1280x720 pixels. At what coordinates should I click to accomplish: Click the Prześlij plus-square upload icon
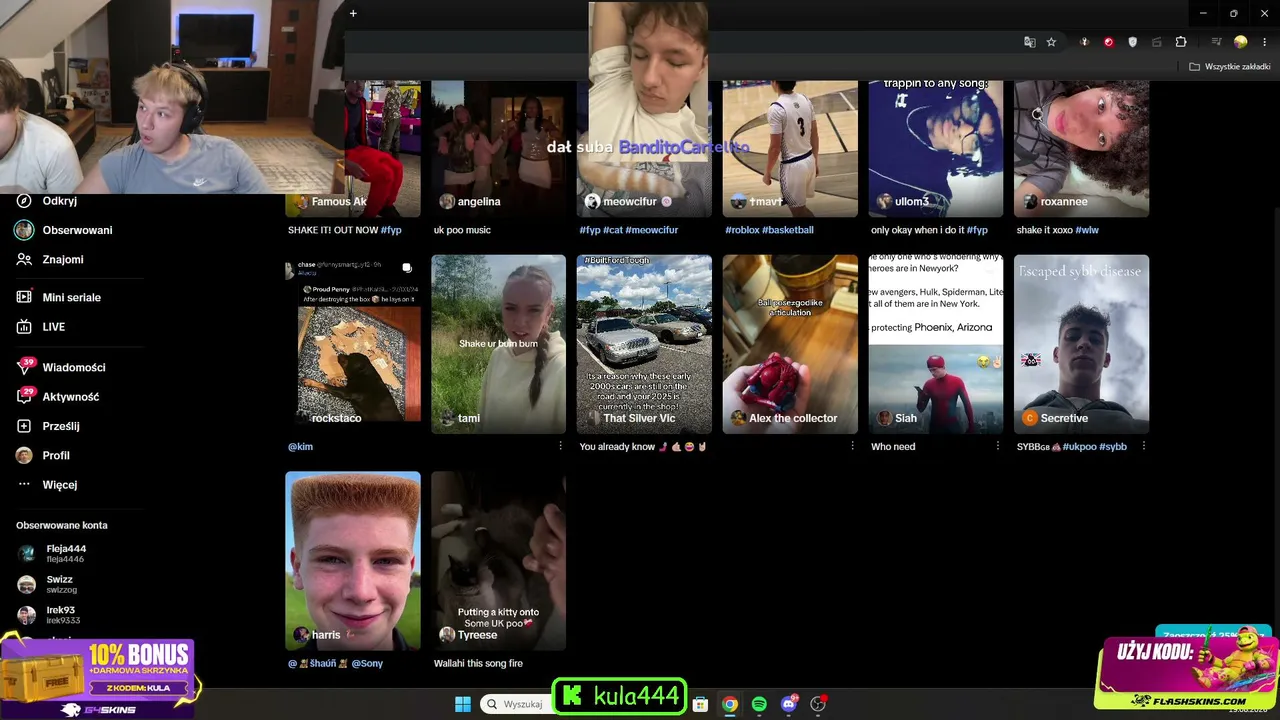[x=24, y=426]
